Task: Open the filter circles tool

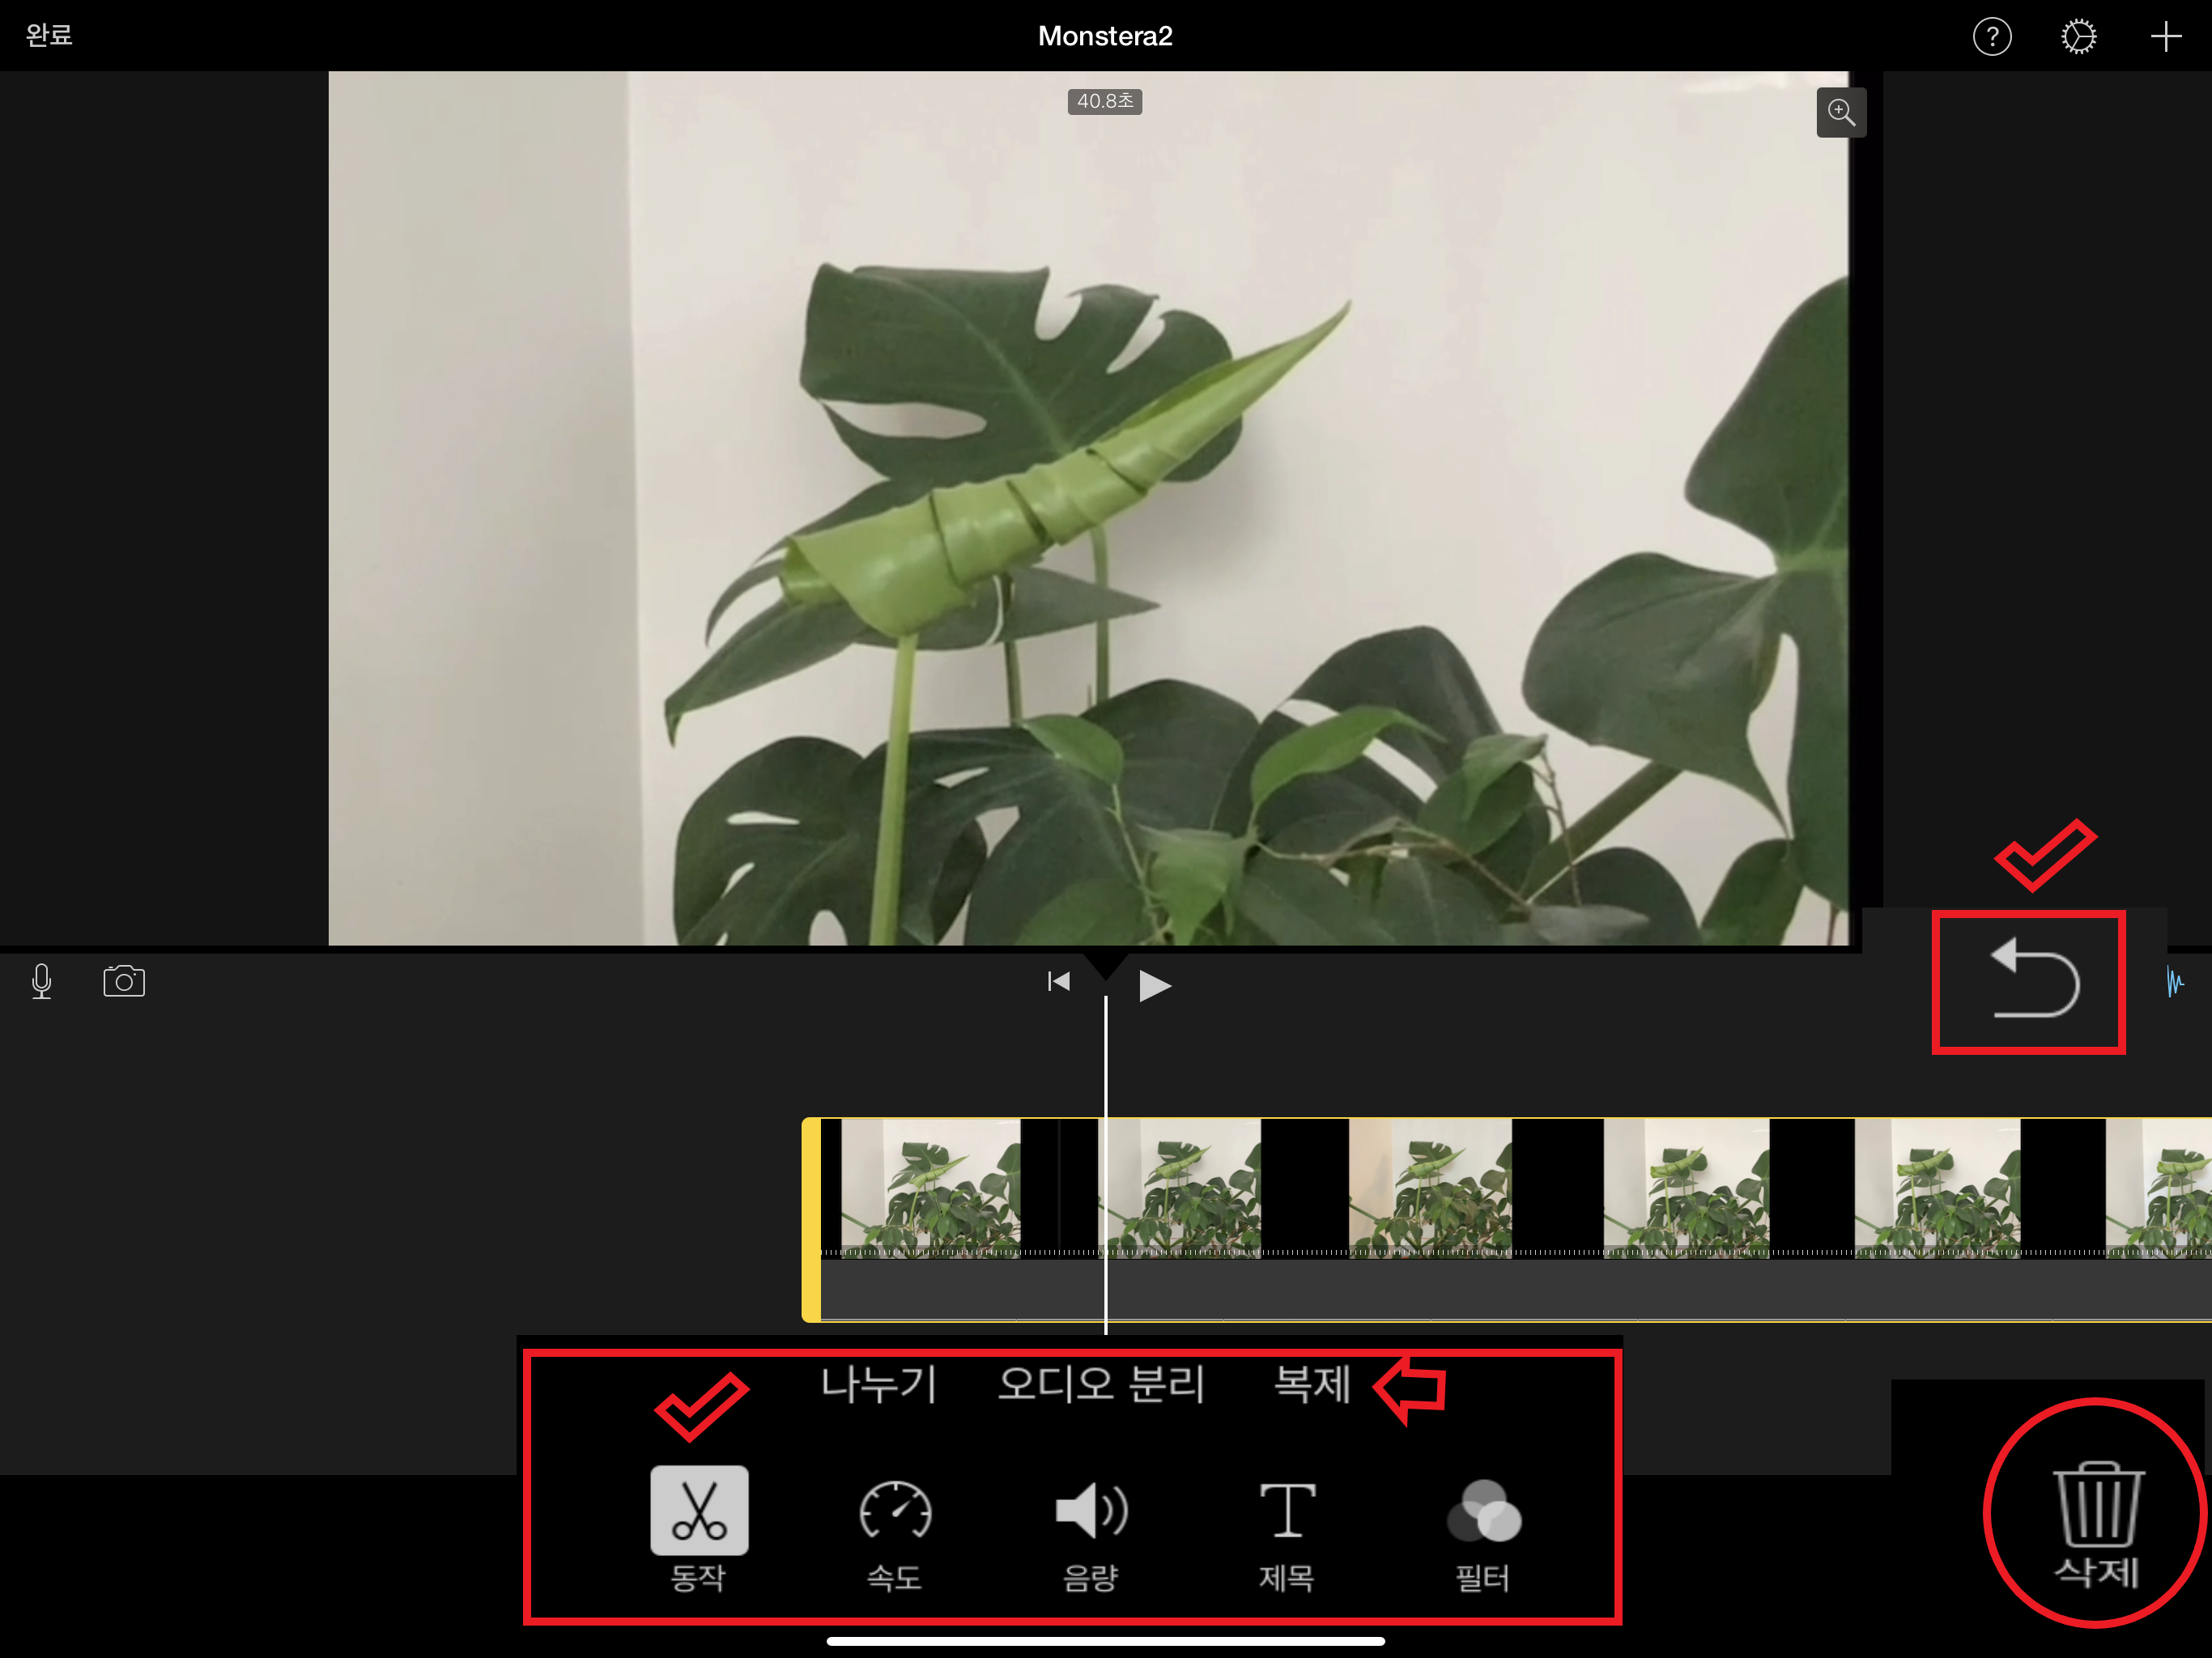Action: (1483, 1510)
